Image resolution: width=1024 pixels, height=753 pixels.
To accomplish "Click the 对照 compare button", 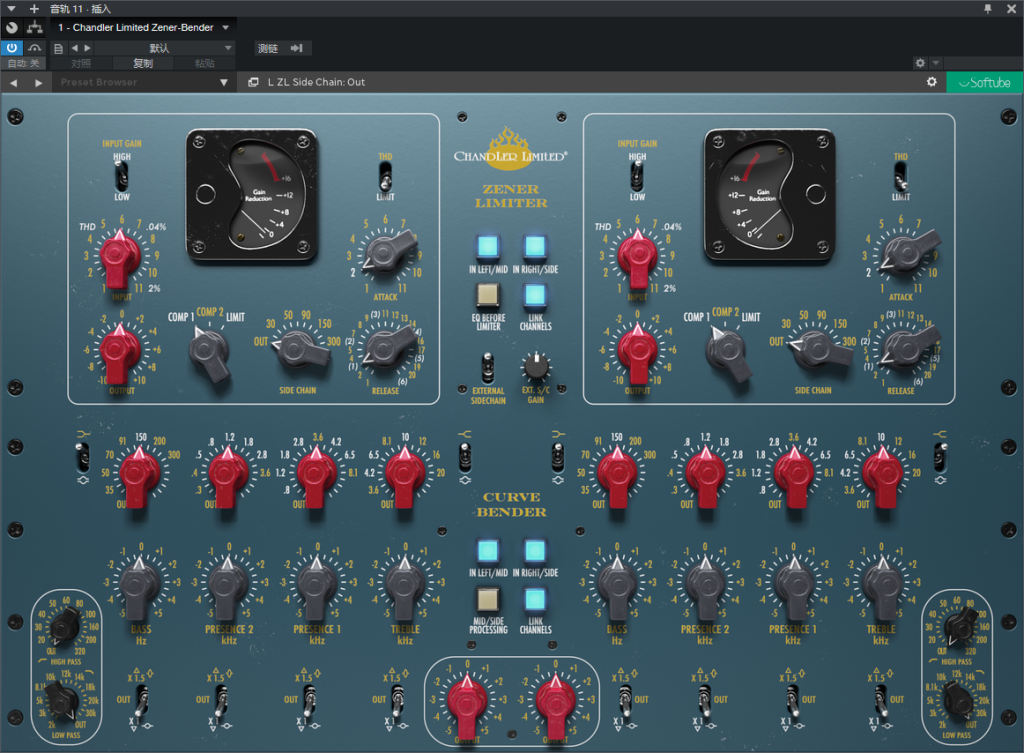I will click(81, 63).
